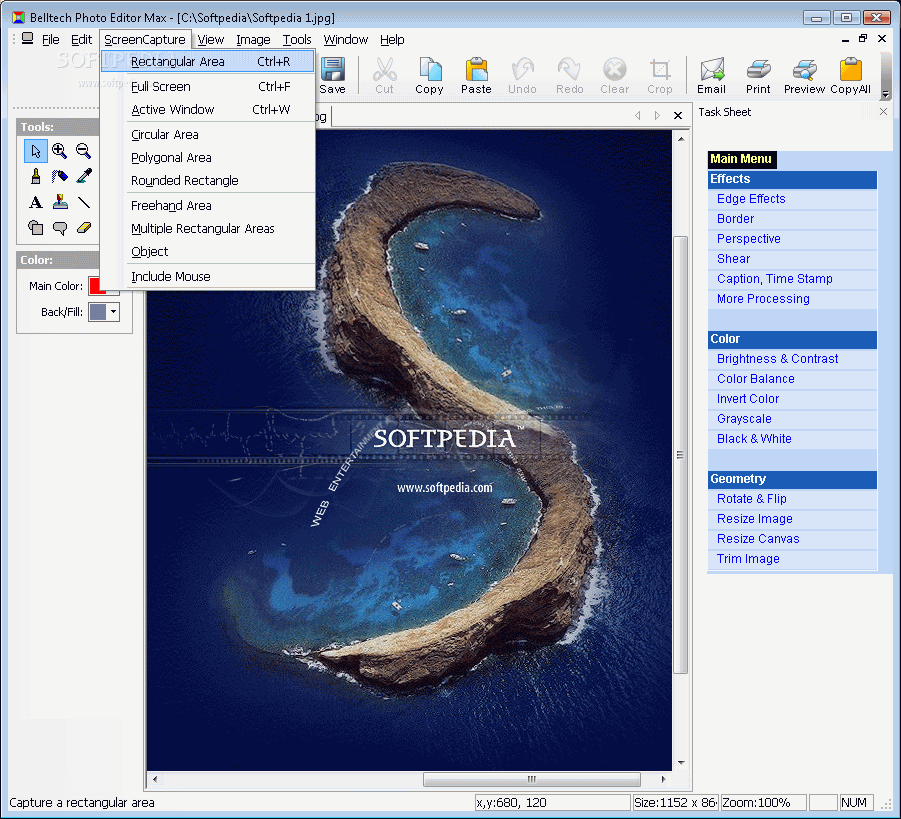
Task: Click the Back/Fill color swatch
Action: [98, 312]
